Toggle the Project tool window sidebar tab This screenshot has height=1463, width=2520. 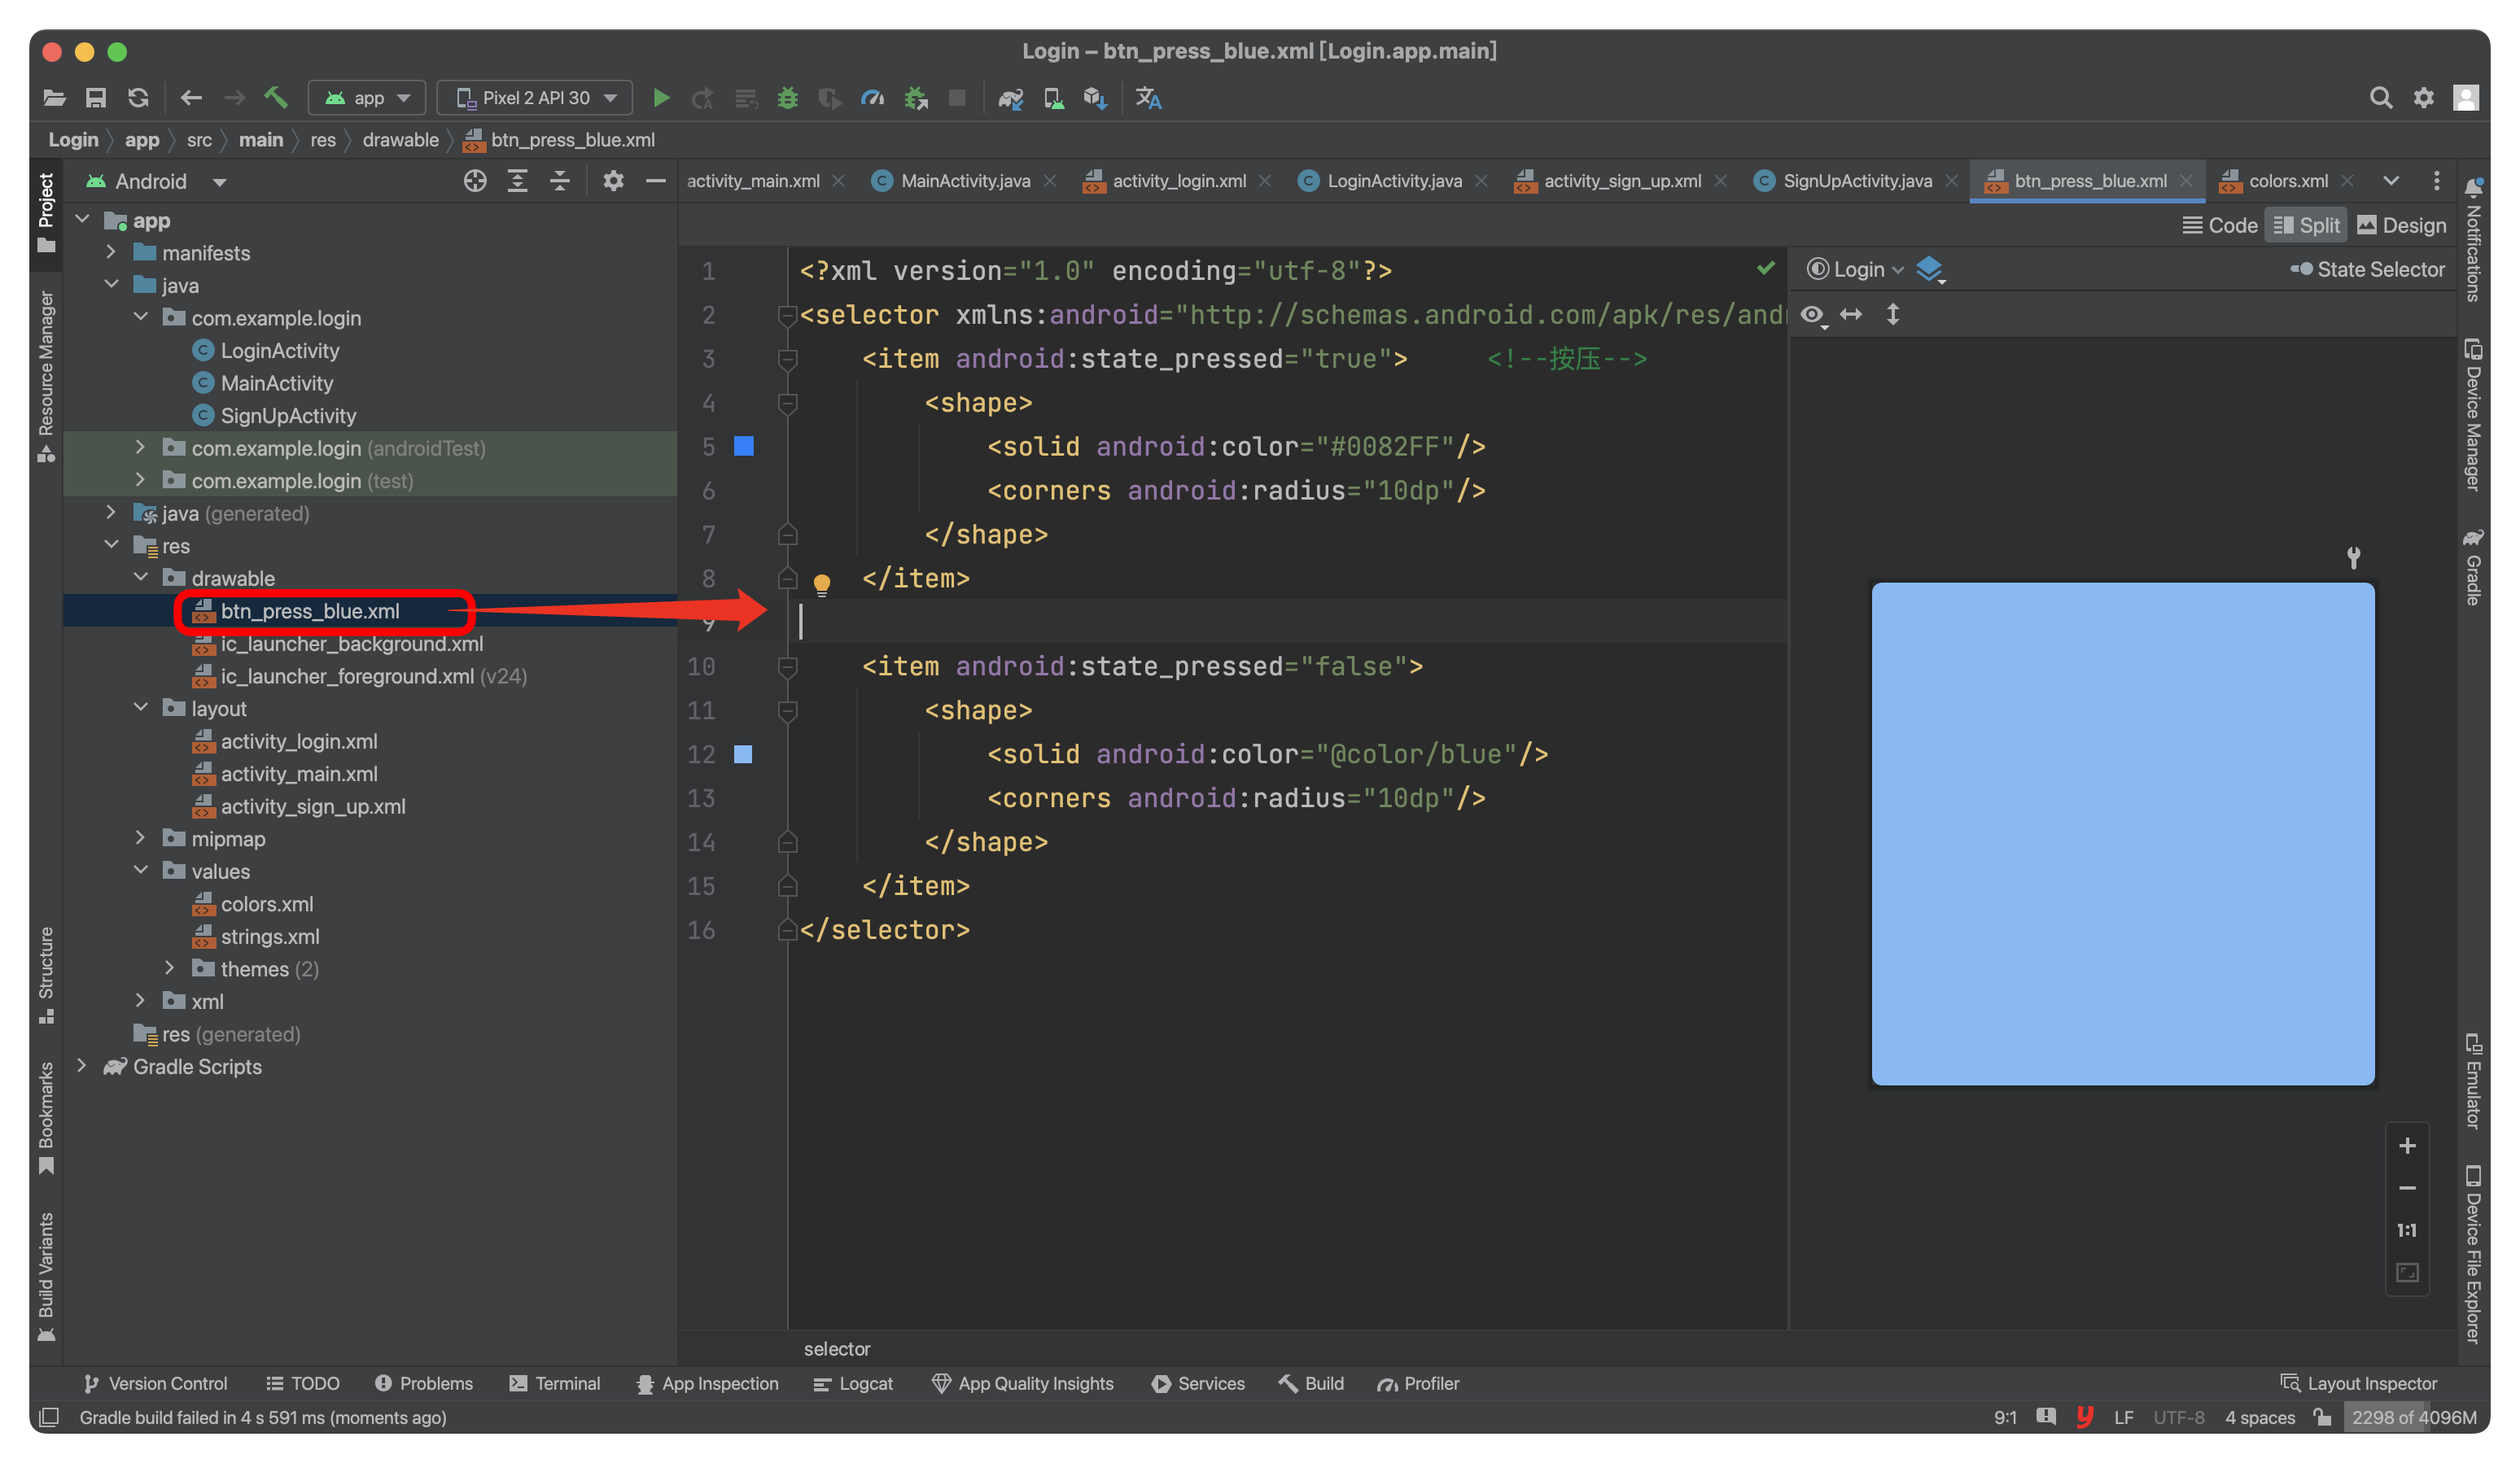(x=46, y=212)
